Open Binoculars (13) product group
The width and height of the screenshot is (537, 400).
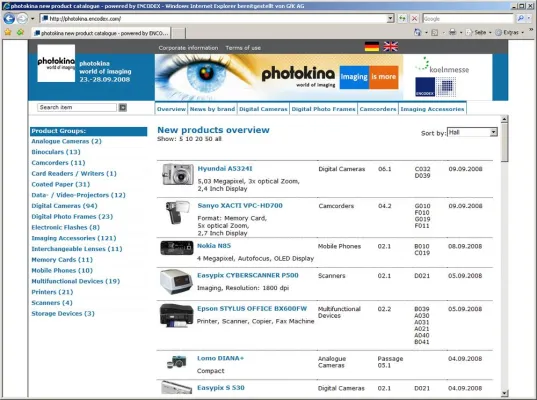pyautogui.click(x=56, y=152)
